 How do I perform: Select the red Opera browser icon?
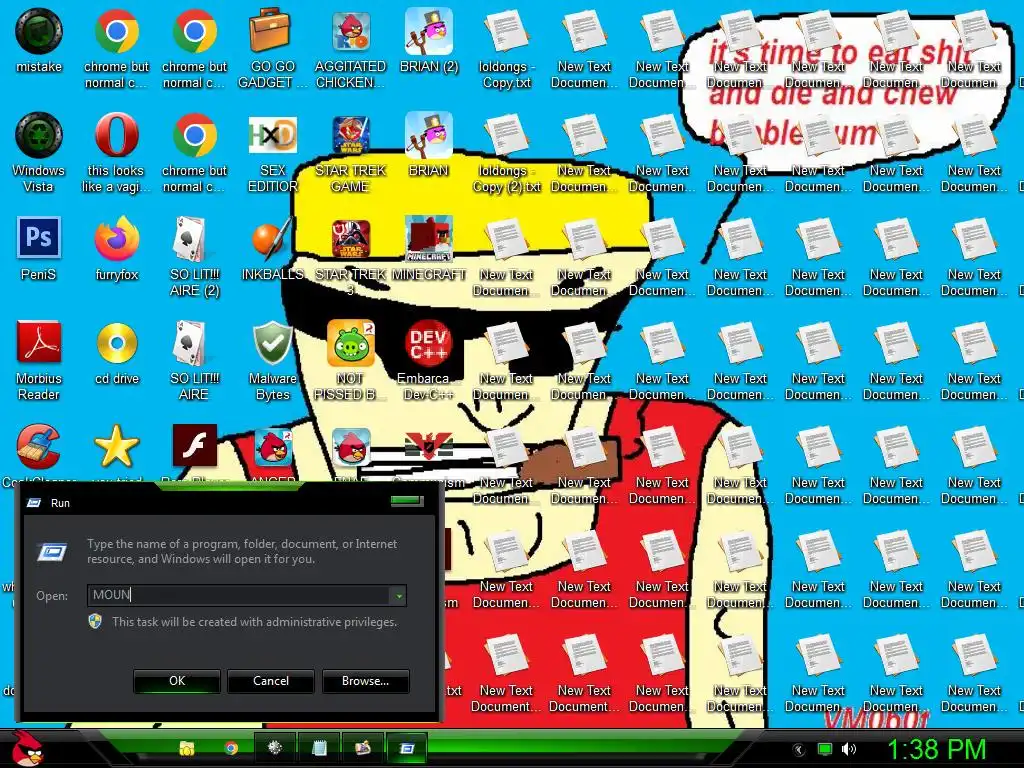pos(117,135)
